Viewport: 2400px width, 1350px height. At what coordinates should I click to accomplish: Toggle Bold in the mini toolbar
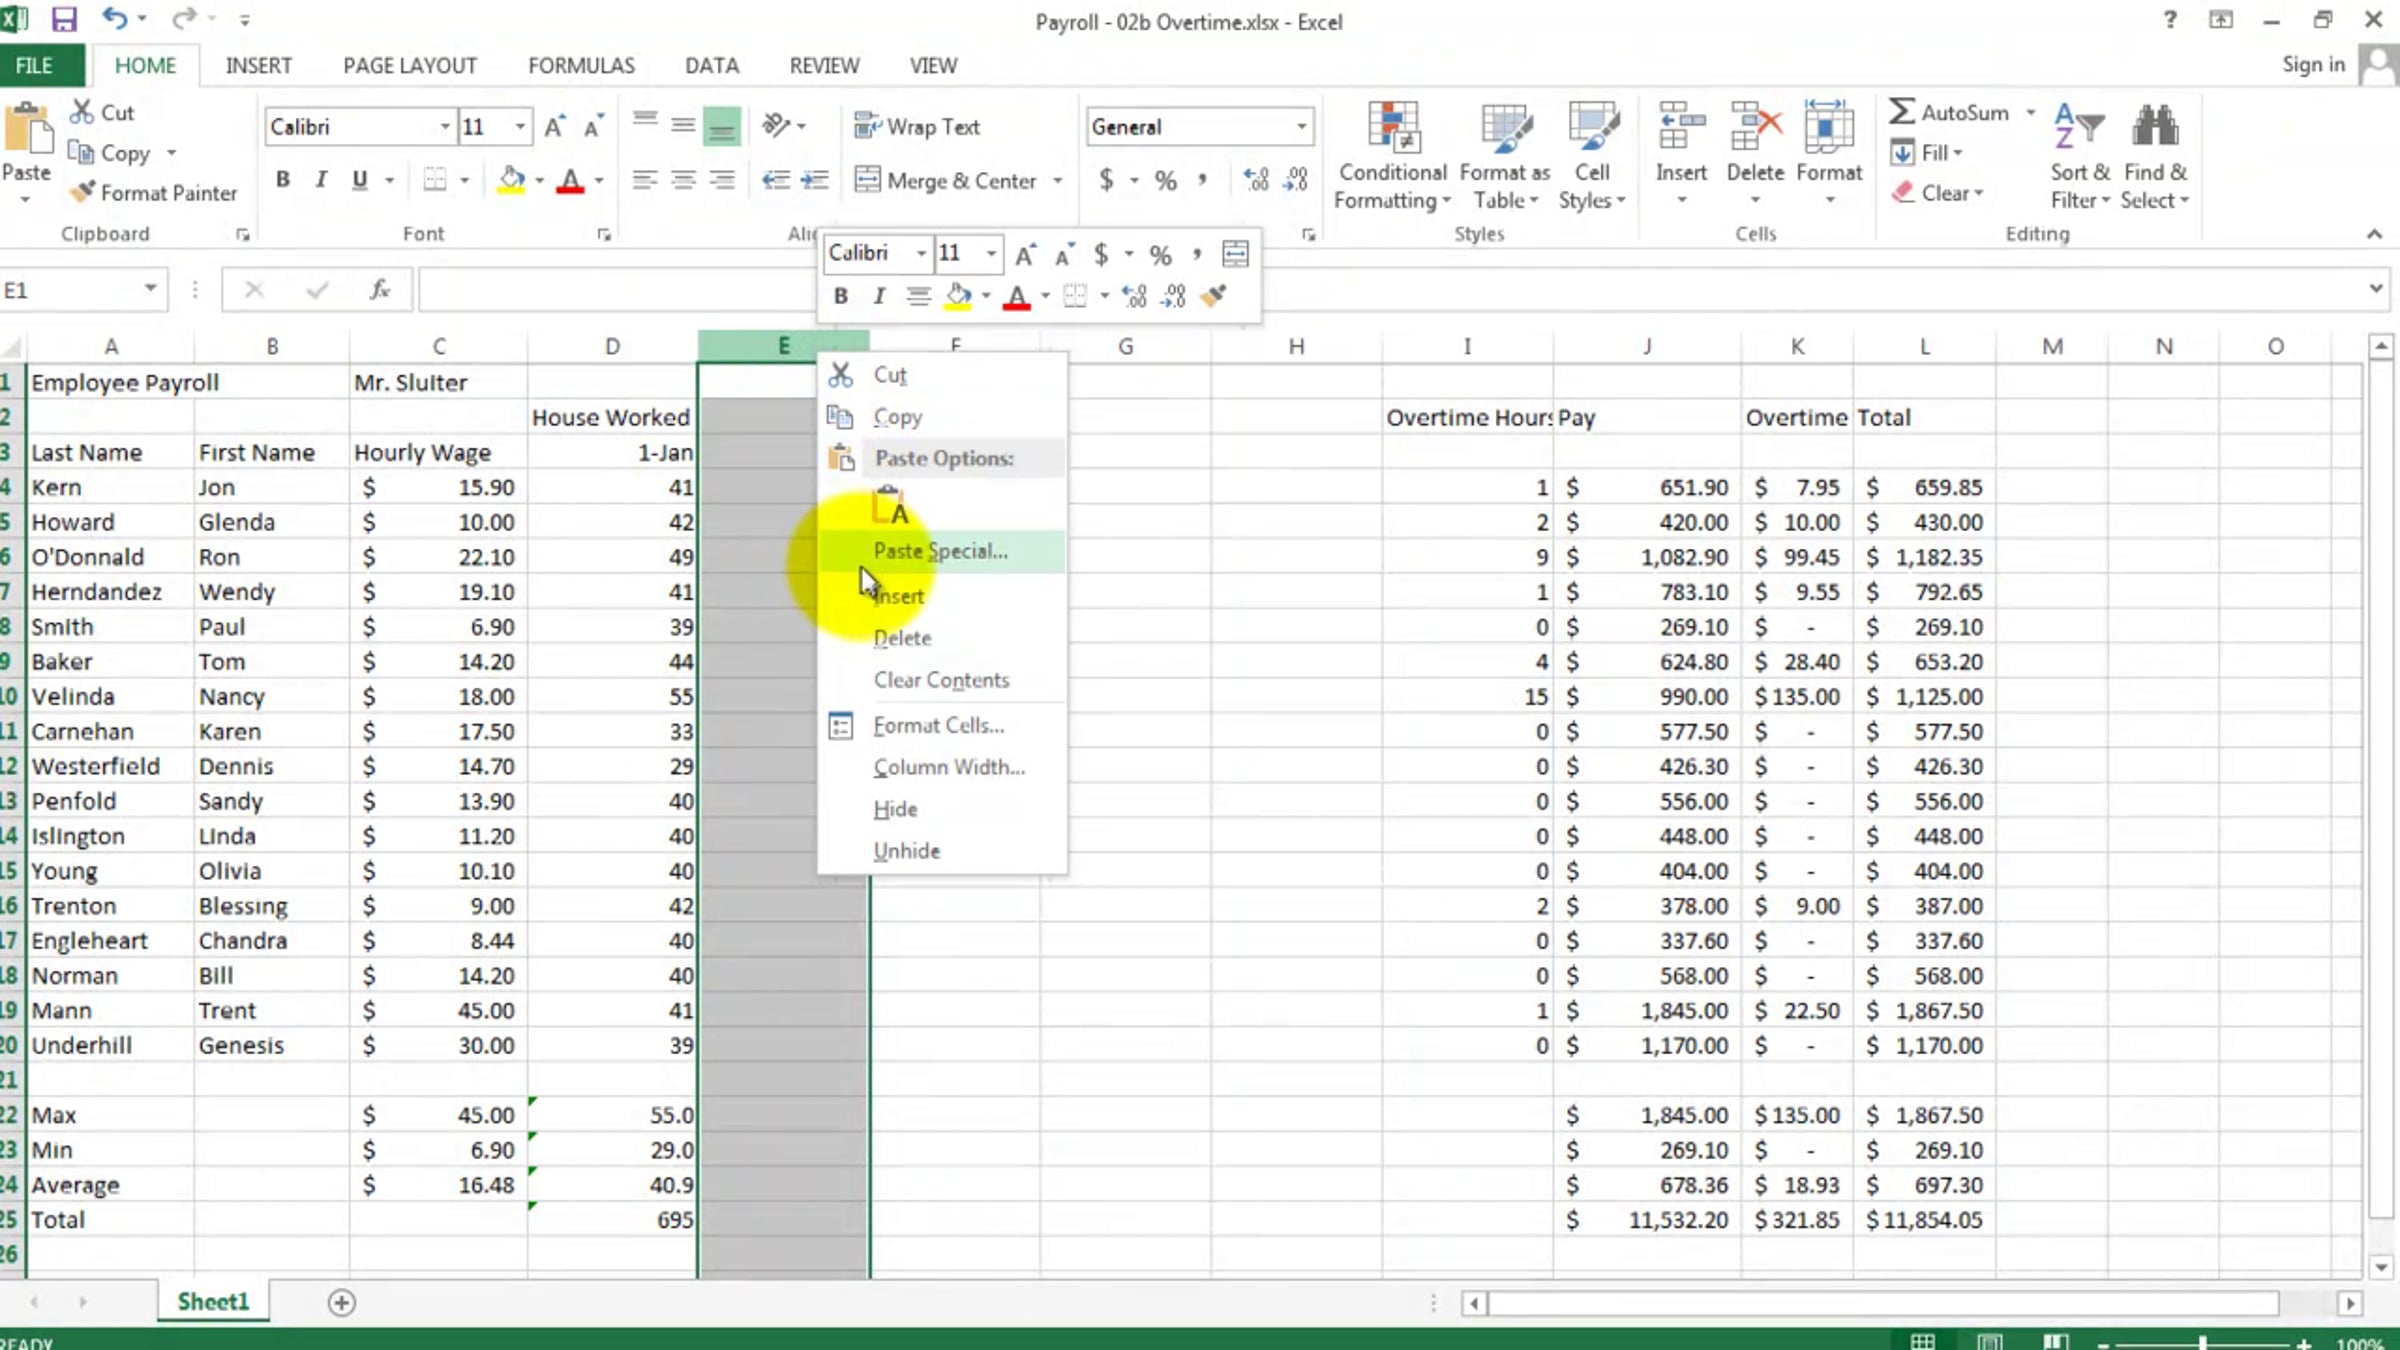pos(841,296)
